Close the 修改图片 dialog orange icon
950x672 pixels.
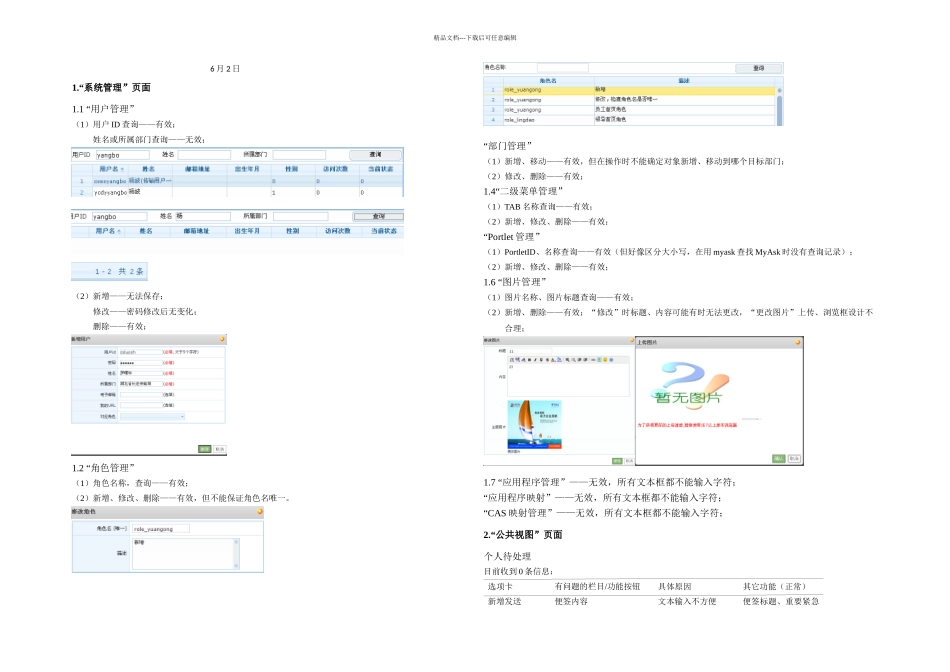pos(632,341)
